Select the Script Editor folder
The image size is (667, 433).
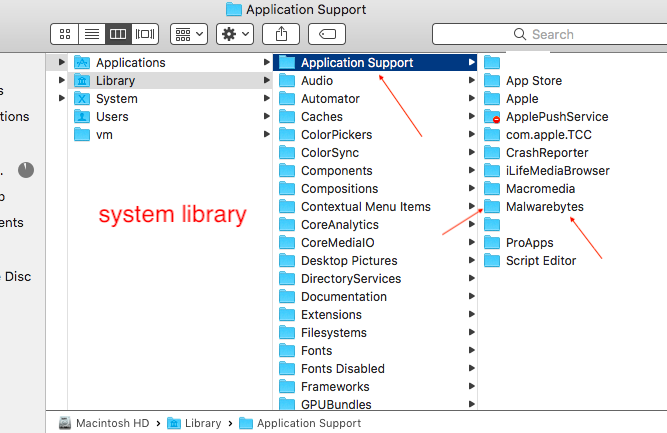pyautogui.click(x=572, y=261)
